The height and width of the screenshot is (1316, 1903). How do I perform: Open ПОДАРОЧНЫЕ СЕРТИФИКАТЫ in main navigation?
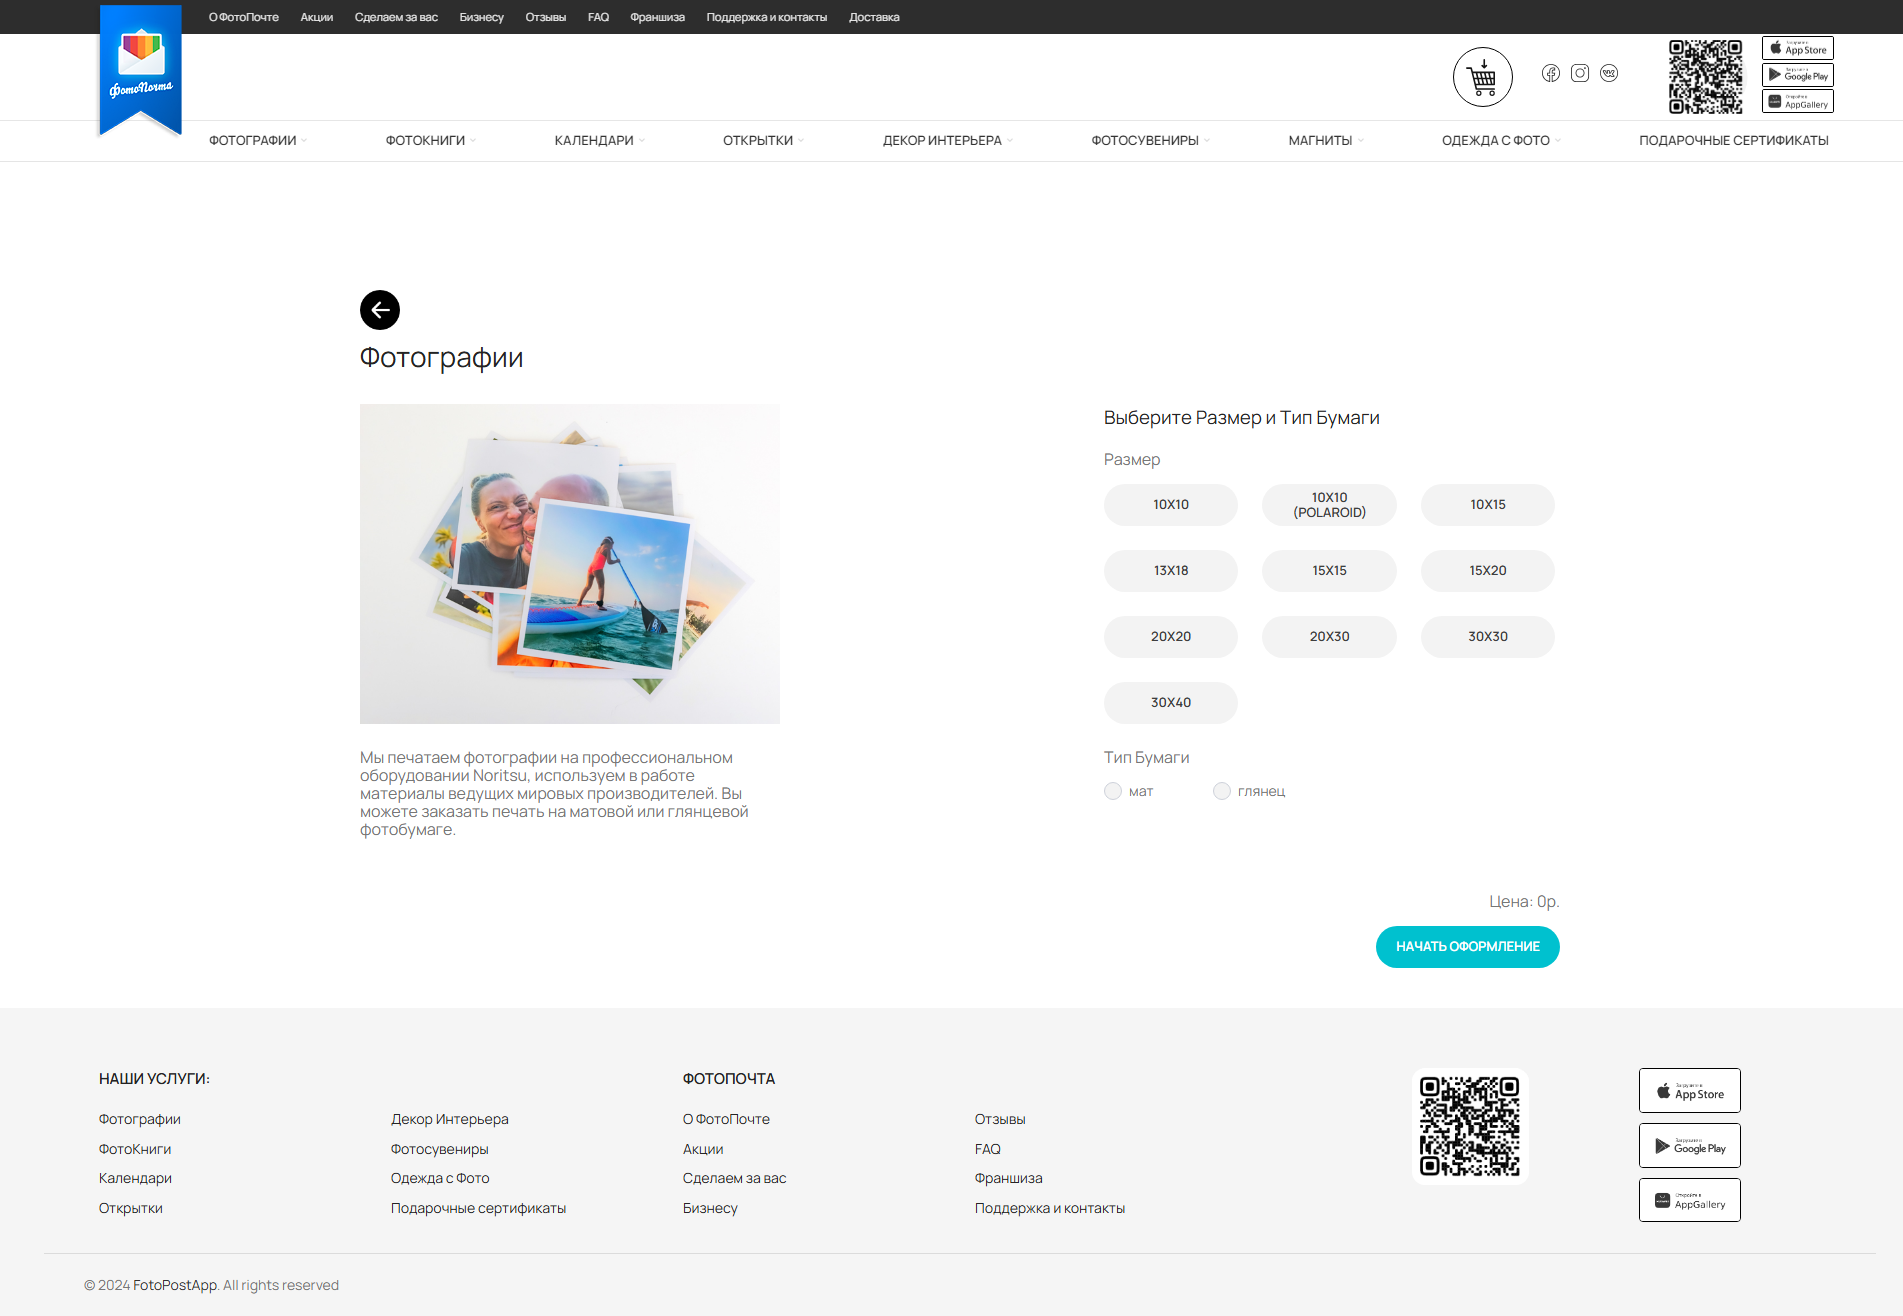pos(1734,141)
